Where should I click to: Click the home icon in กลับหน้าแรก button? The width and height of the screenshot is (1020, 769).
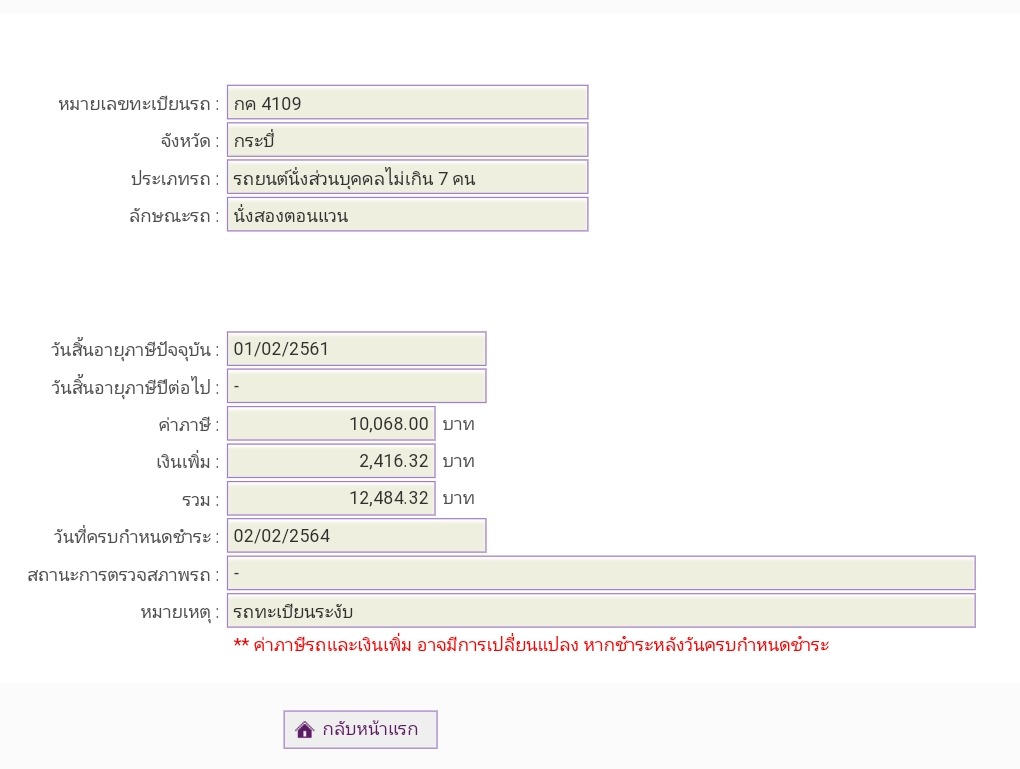tap(304, 729)
